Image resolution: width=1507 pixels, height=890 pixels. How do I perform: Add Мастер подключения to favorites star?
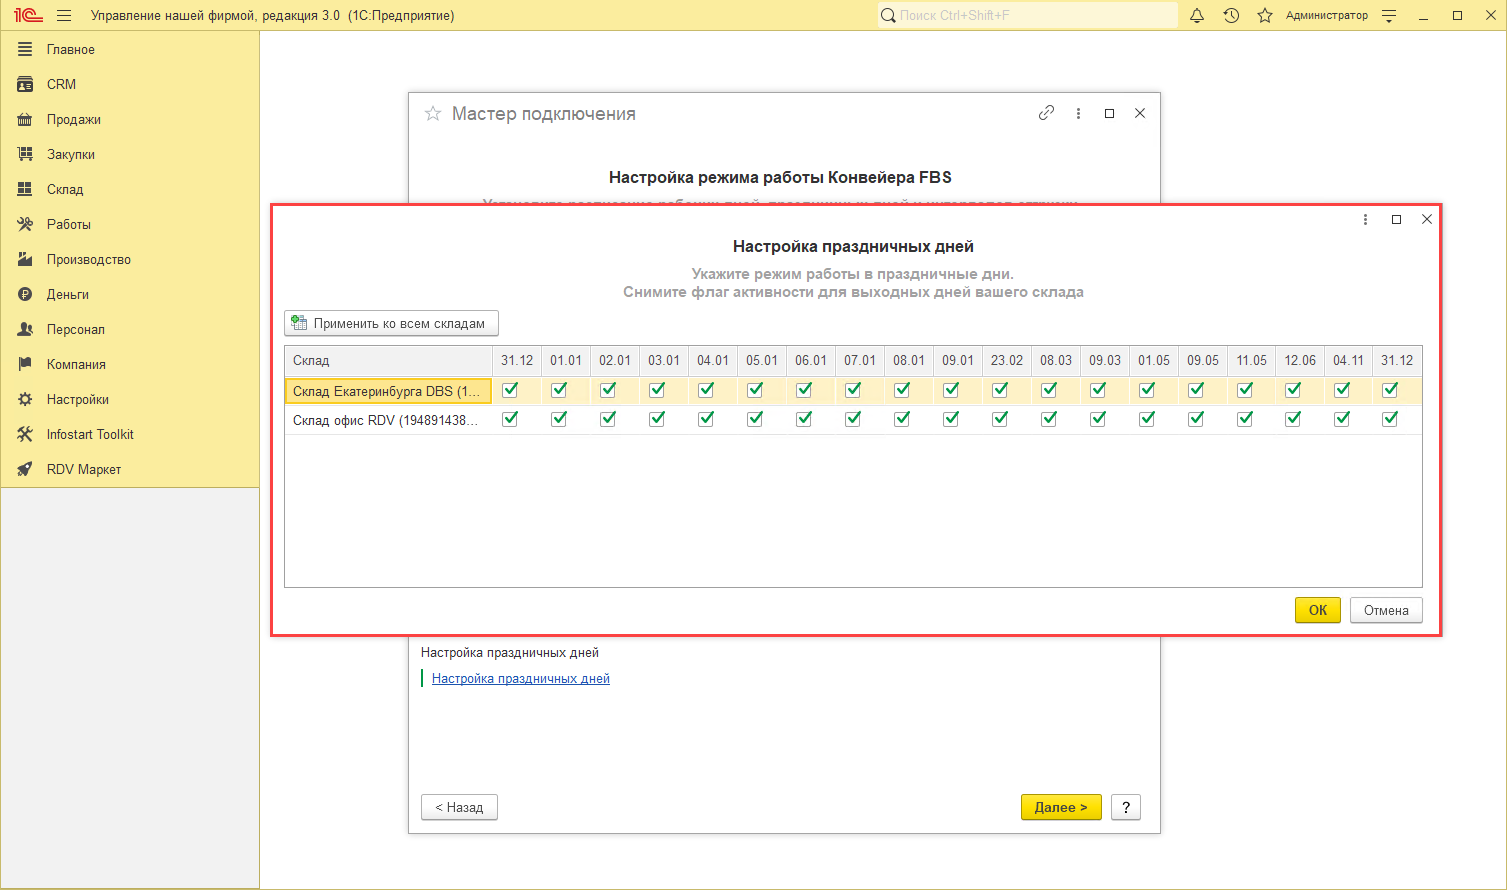point(433,114)
